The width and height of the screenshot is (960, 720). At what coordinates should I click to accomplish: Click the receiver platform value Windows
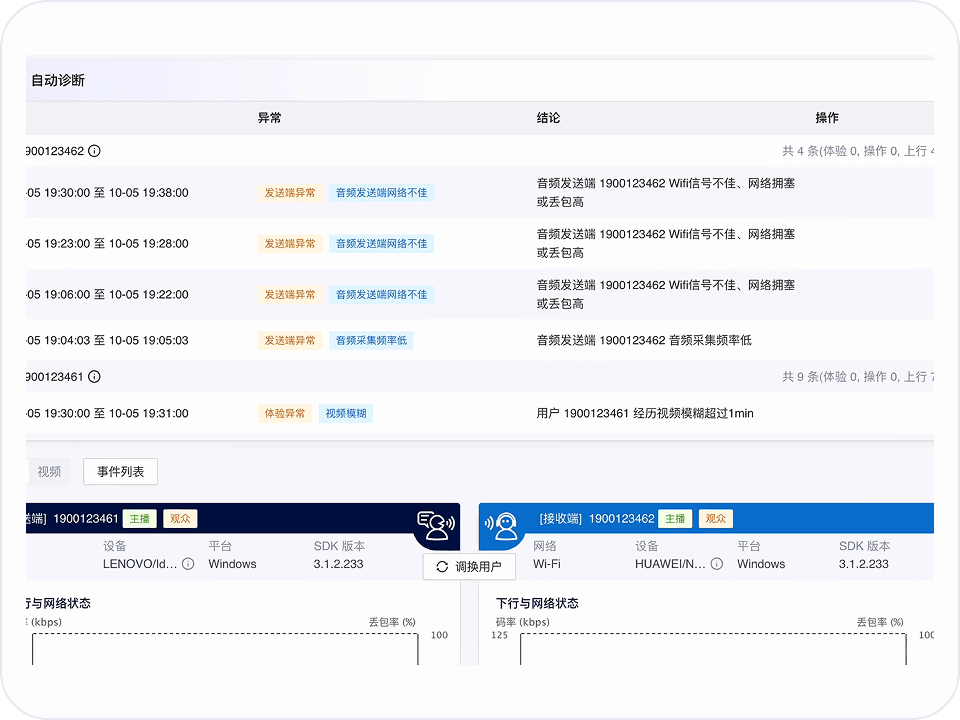click(761, 564)
